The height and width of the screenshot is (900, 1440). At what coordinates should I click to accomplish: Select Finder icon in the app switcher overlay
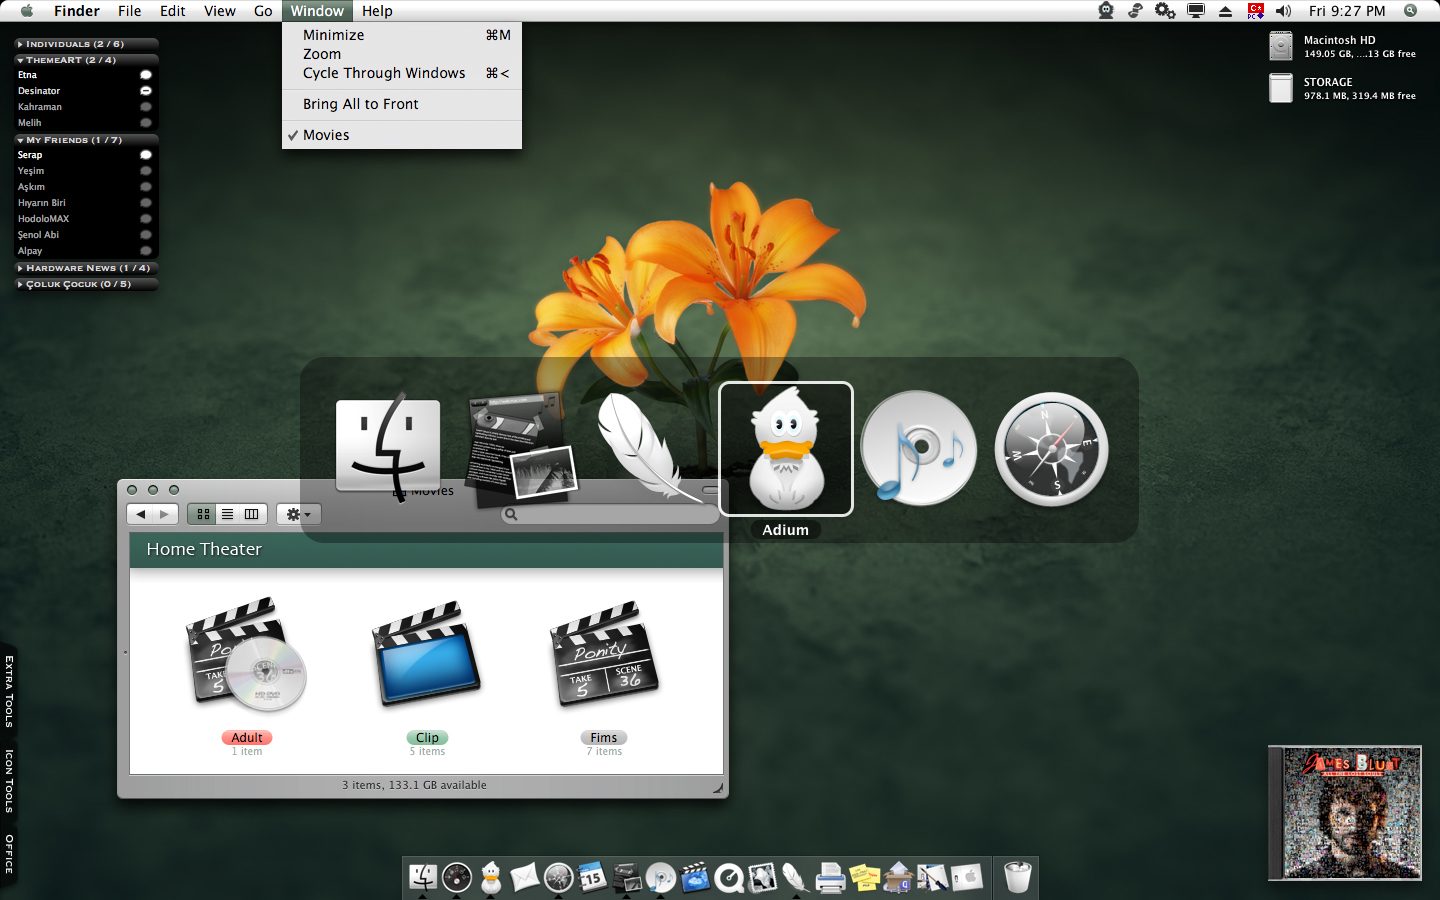pyautogui.click(x=388, y=446)
